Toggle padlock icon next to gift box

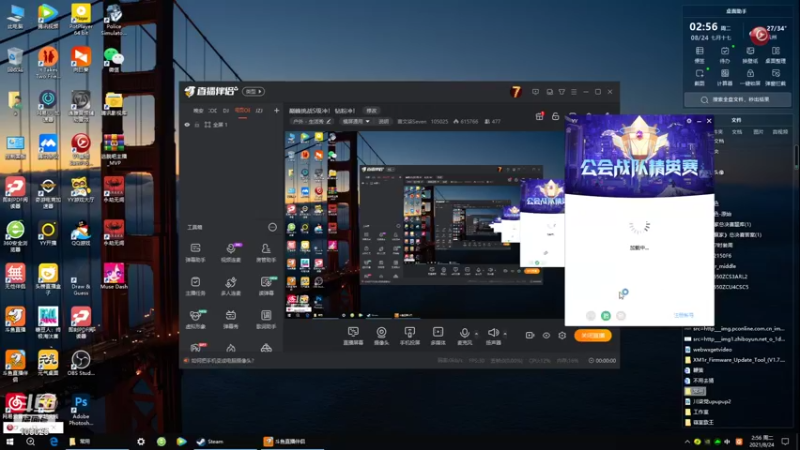tap(556, 116)
